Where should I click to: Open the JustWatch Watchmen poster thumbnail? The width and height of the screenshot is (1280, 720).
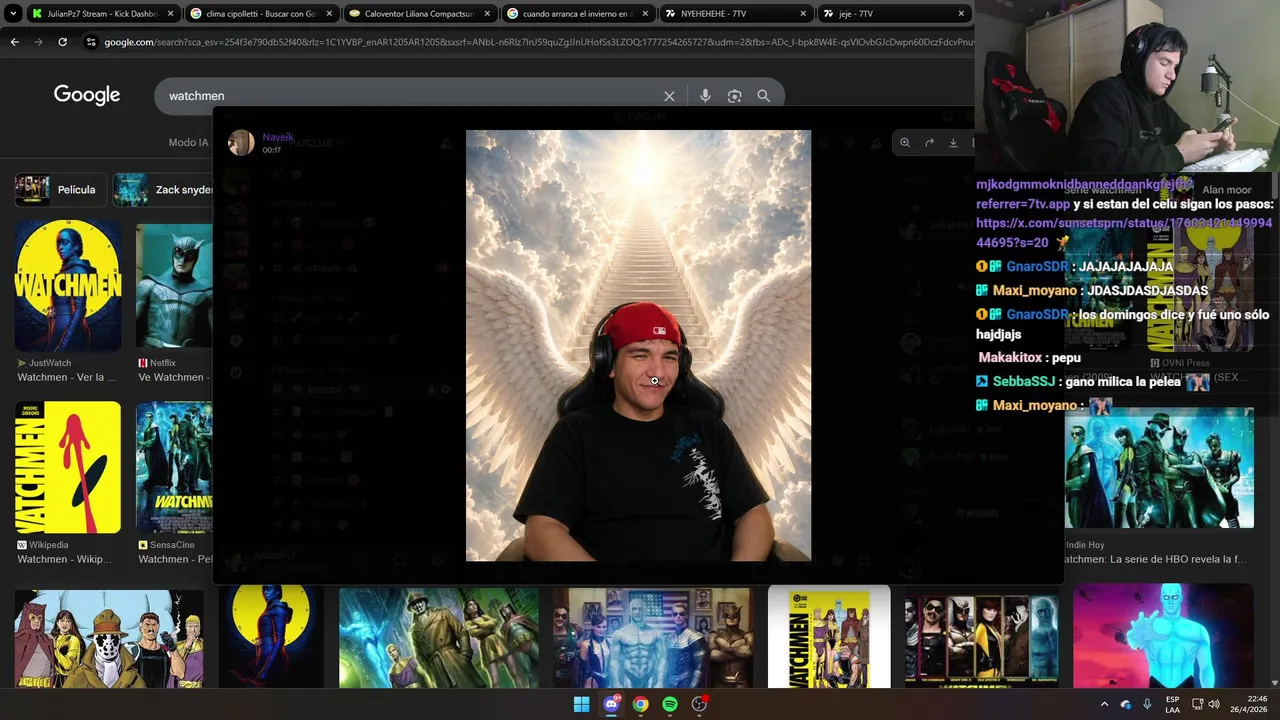[x=68, y=286]
